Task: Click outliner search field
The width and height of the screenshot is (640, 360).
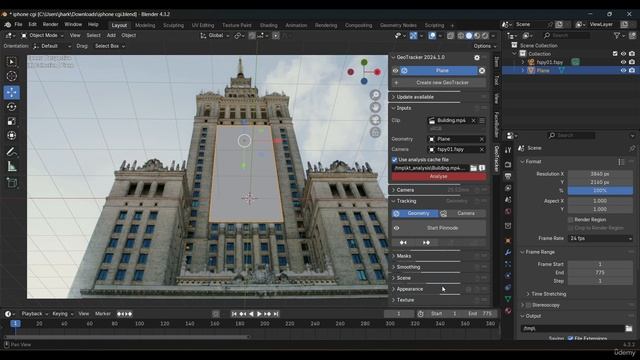Action: (567, 36)
